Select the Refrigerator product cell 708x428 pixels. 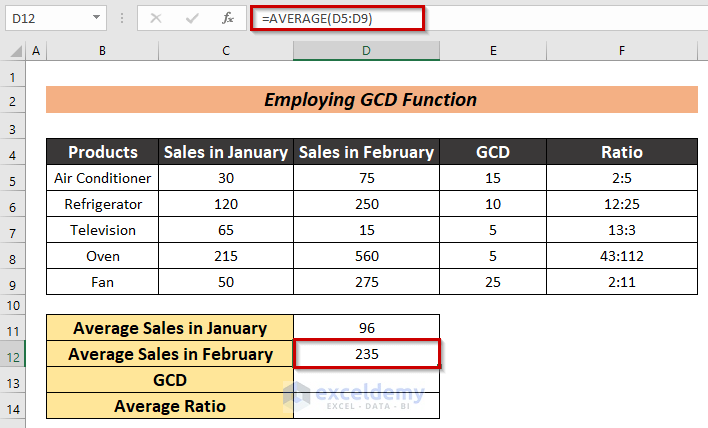[102, 204]
